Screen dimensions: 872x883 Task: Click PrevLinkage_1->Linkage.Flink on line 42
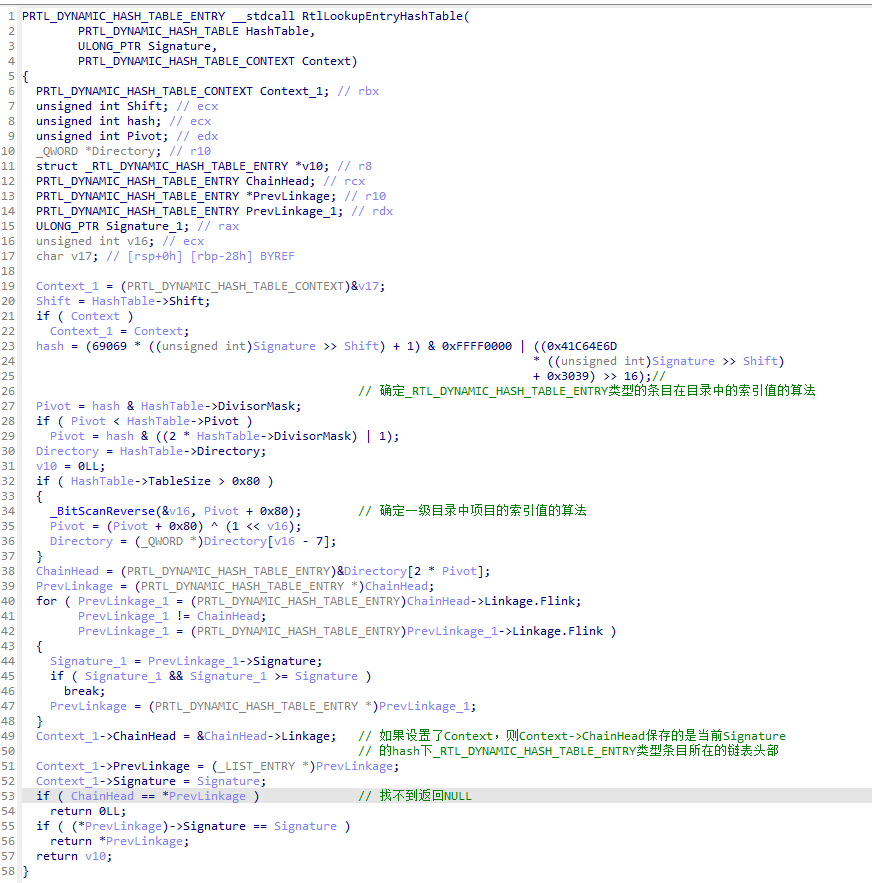click(505, 631)
